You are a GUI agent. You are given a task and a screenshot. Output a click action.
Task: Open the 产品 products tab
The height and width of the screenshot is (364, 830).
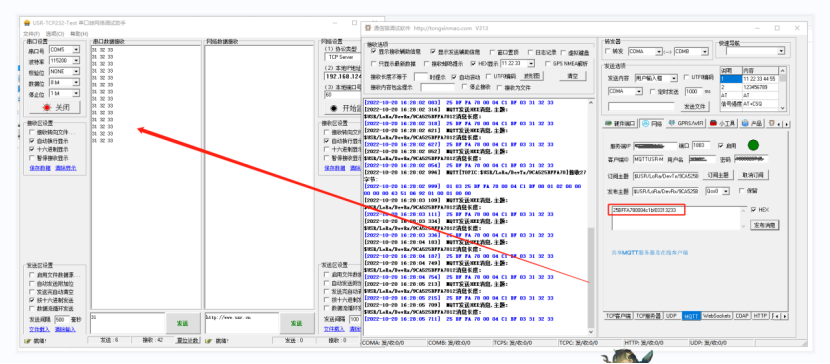[752, 123]
